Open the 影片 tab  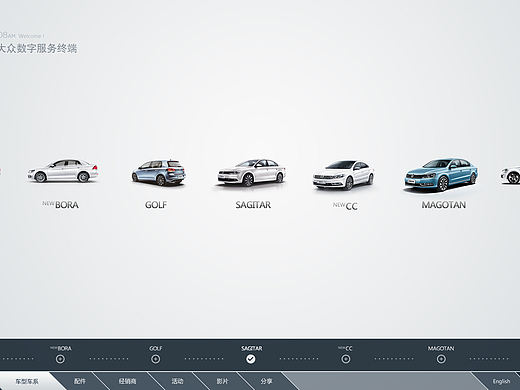[222, 381]
